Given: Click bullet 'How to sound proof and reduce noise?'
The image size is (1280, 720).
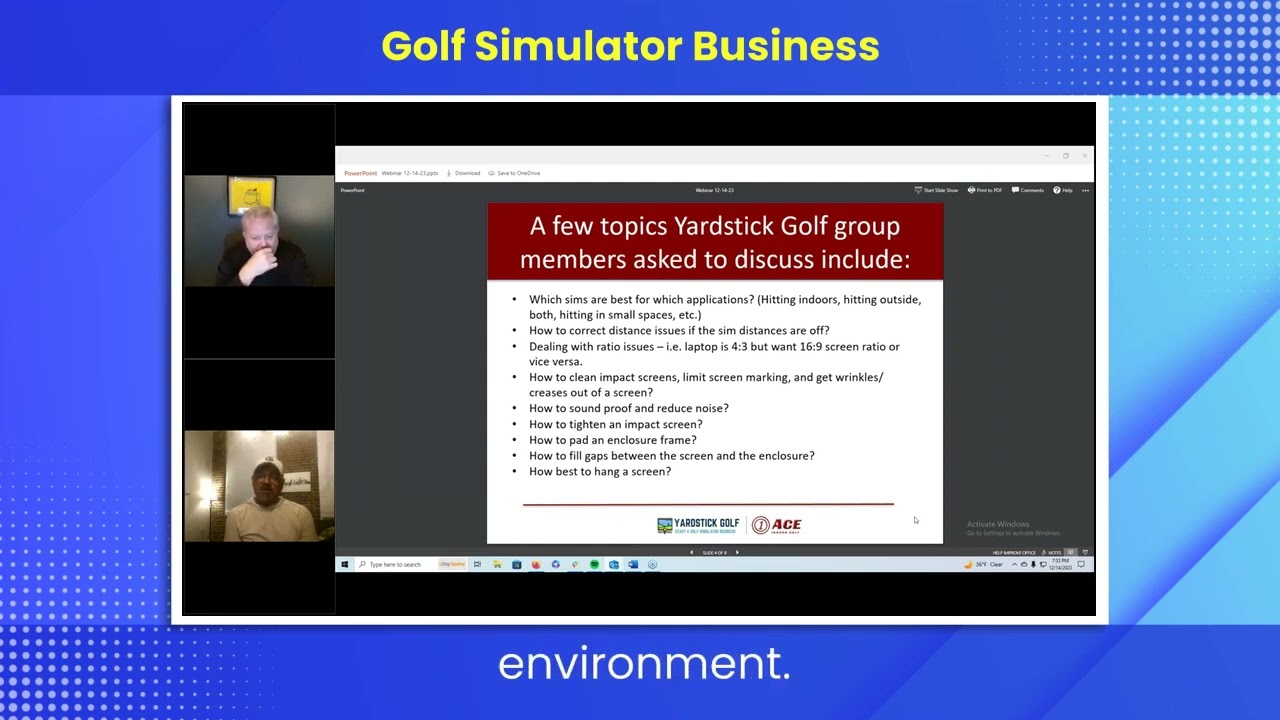Looking at the screenshot, I should click(629, 408).
